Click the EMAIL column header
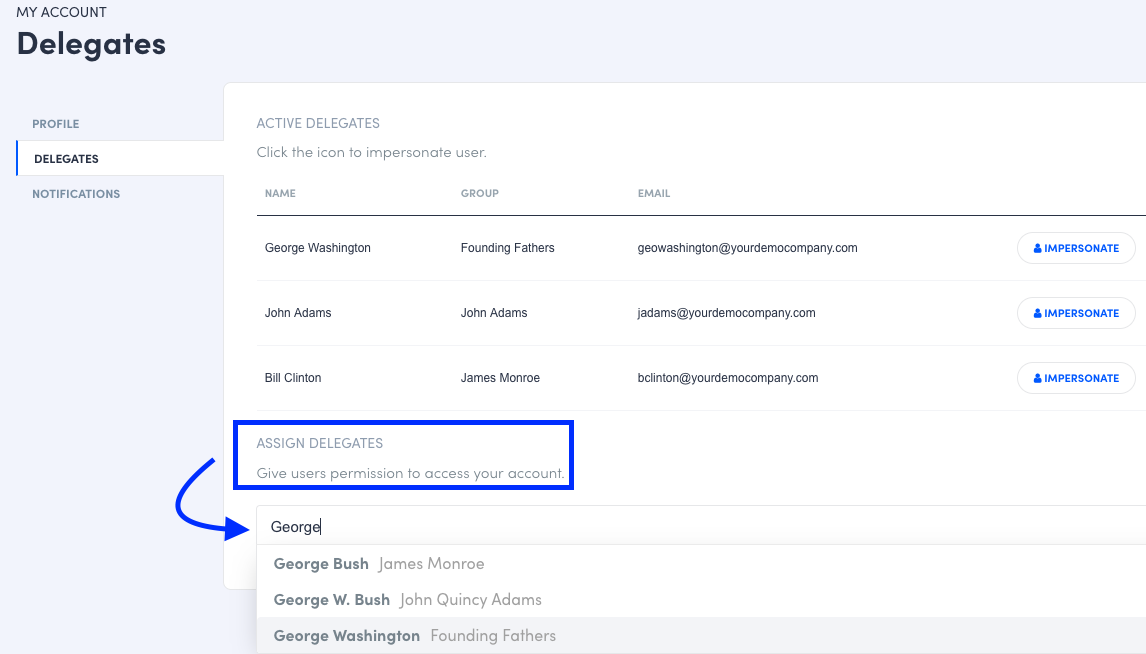This screenshot has width=1146, height=654. [654, 193]
